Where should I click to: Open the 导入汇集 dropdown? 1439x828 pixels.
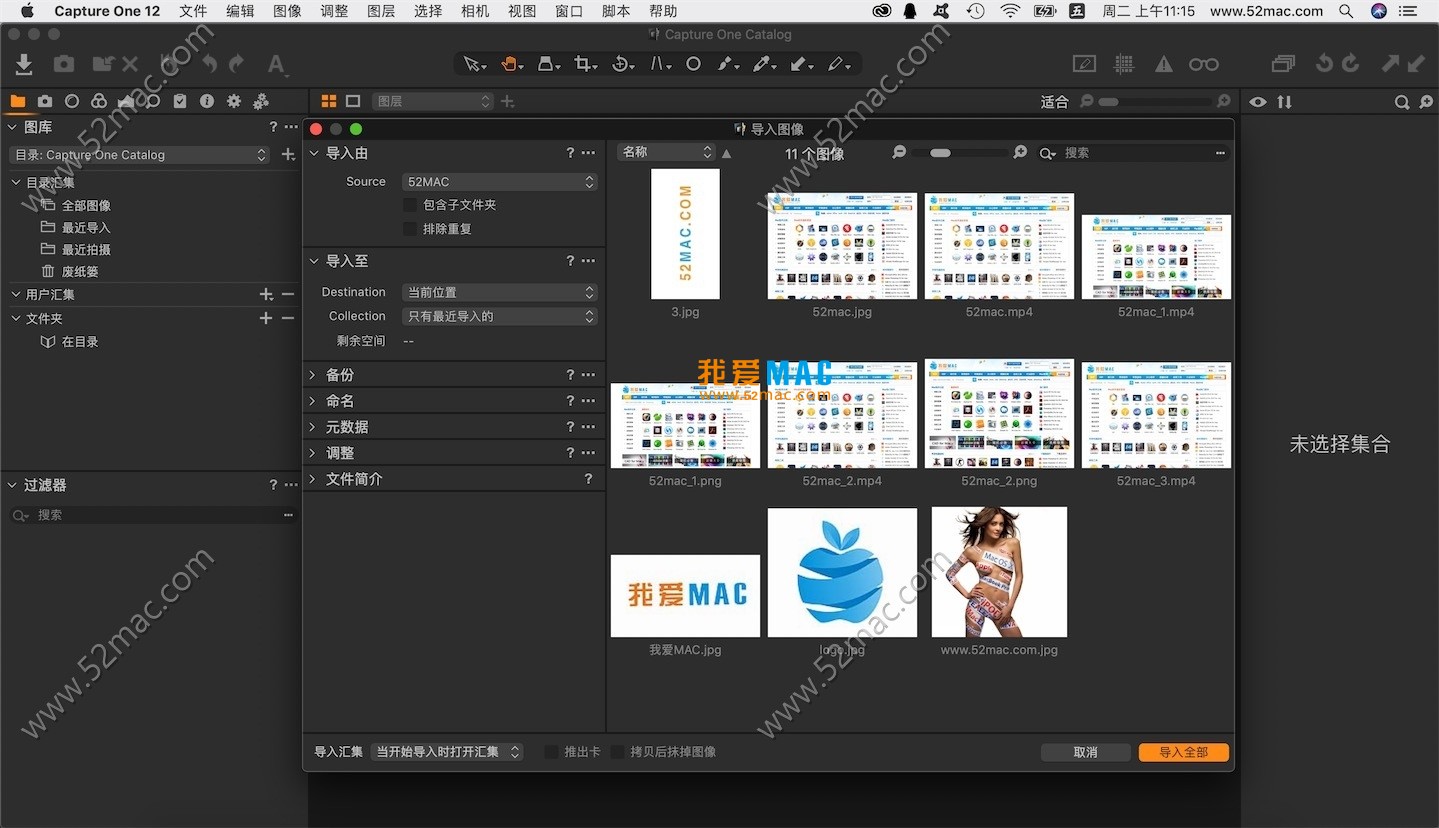point(446,751)
